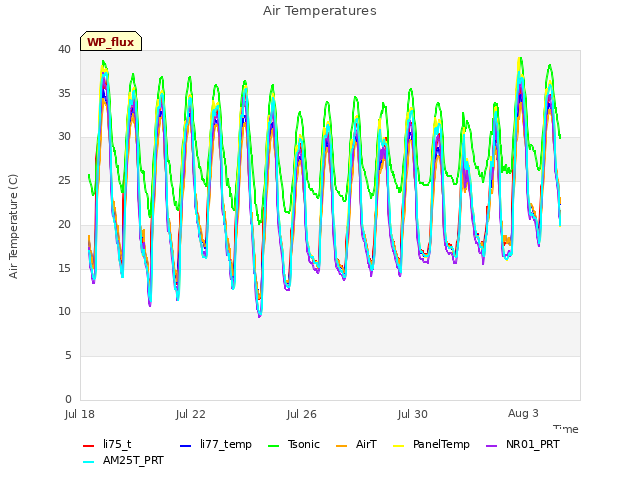The width and height of the screenshot is (640, 480).
Task: Click the orange AirT legend swatch
Action: pyautogui.click(x=341, y=446)
